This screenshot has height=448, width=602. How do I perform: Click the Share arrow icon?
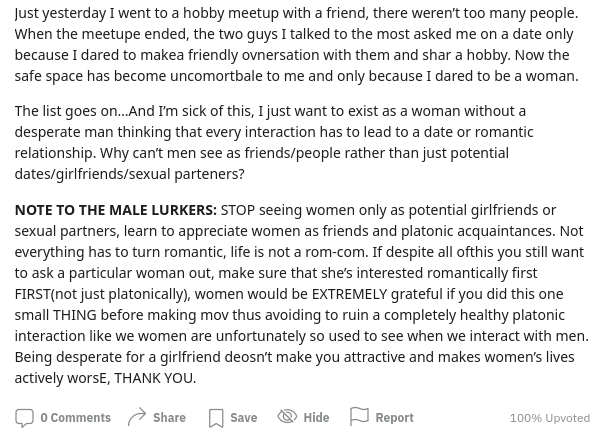tap(138, 418)
